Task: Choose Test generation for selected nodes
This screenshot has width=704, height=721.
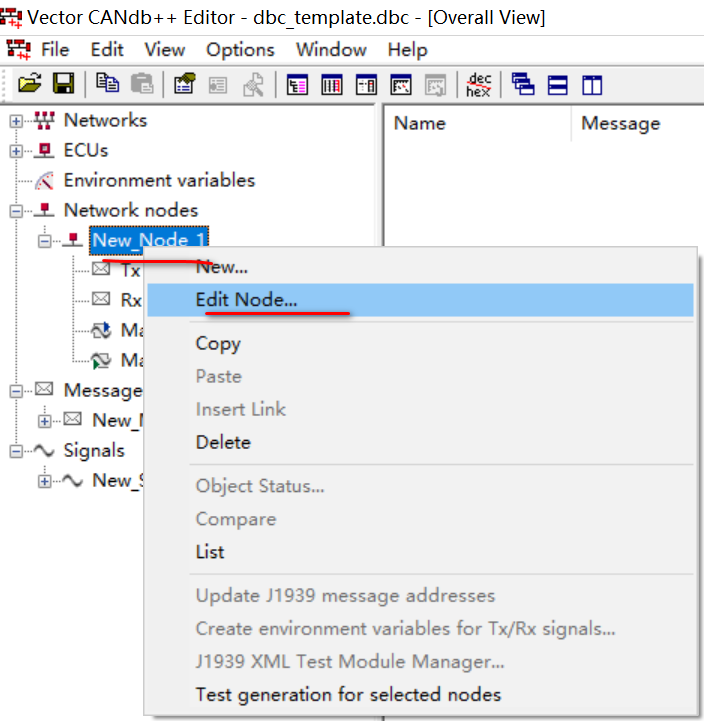Action: pos(420,694)
